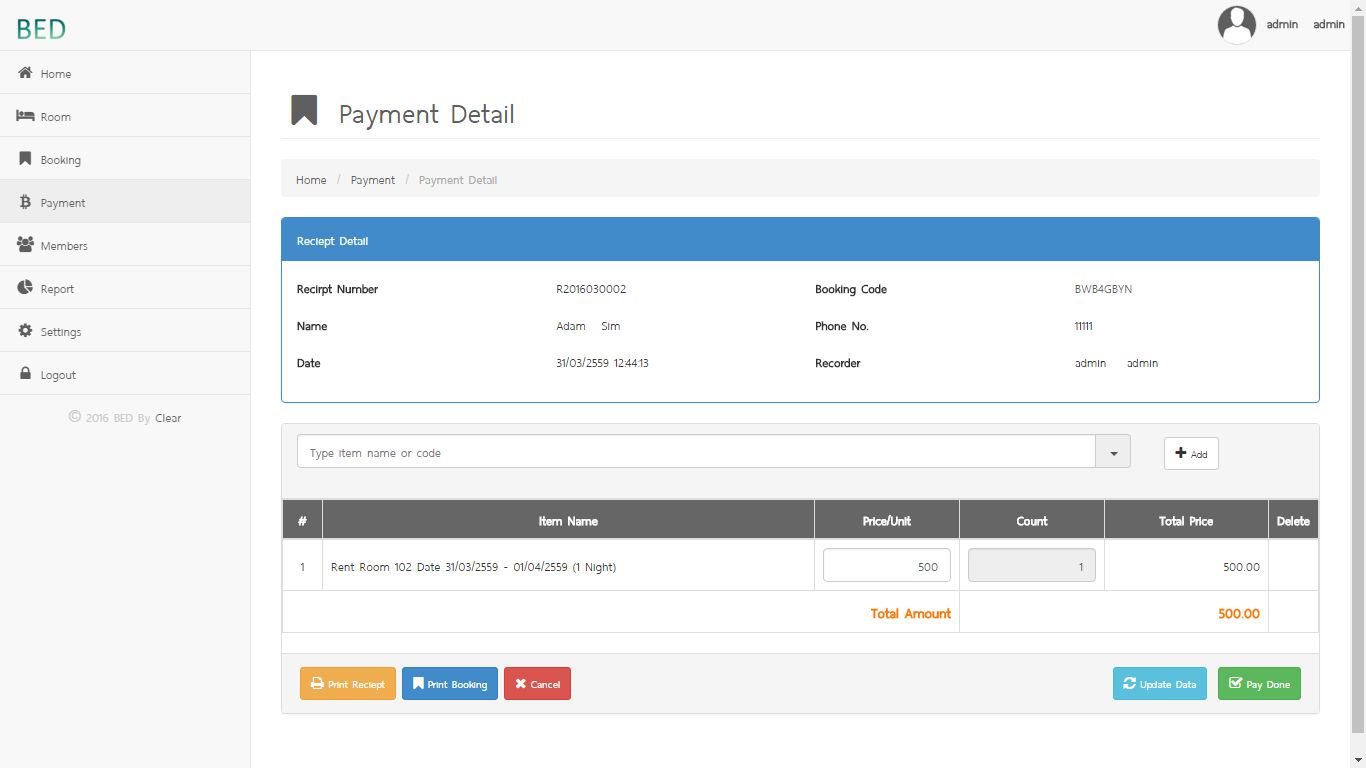The image size is (1366, 768).
Task: Click the Home icon in sidebar
Action: coord(25,73)
